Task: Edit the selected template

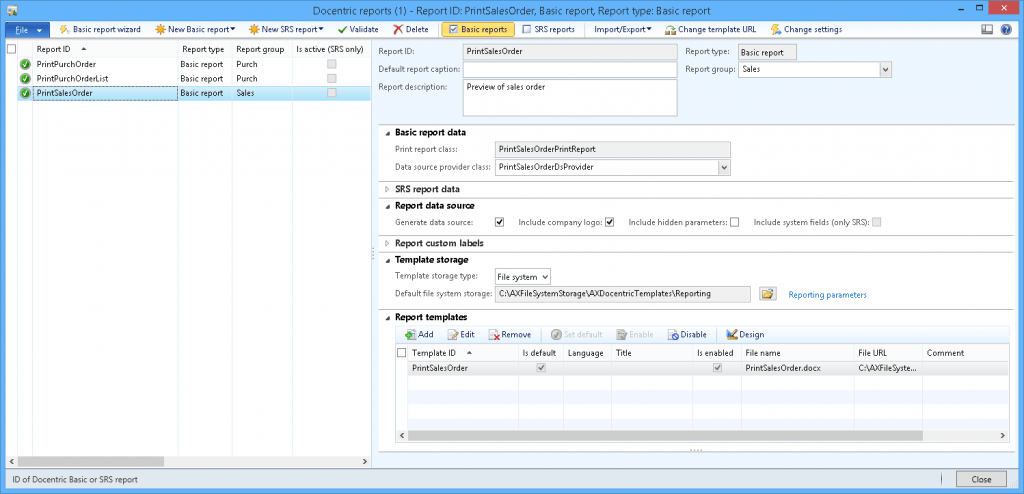Action: [x=461, y=335]
